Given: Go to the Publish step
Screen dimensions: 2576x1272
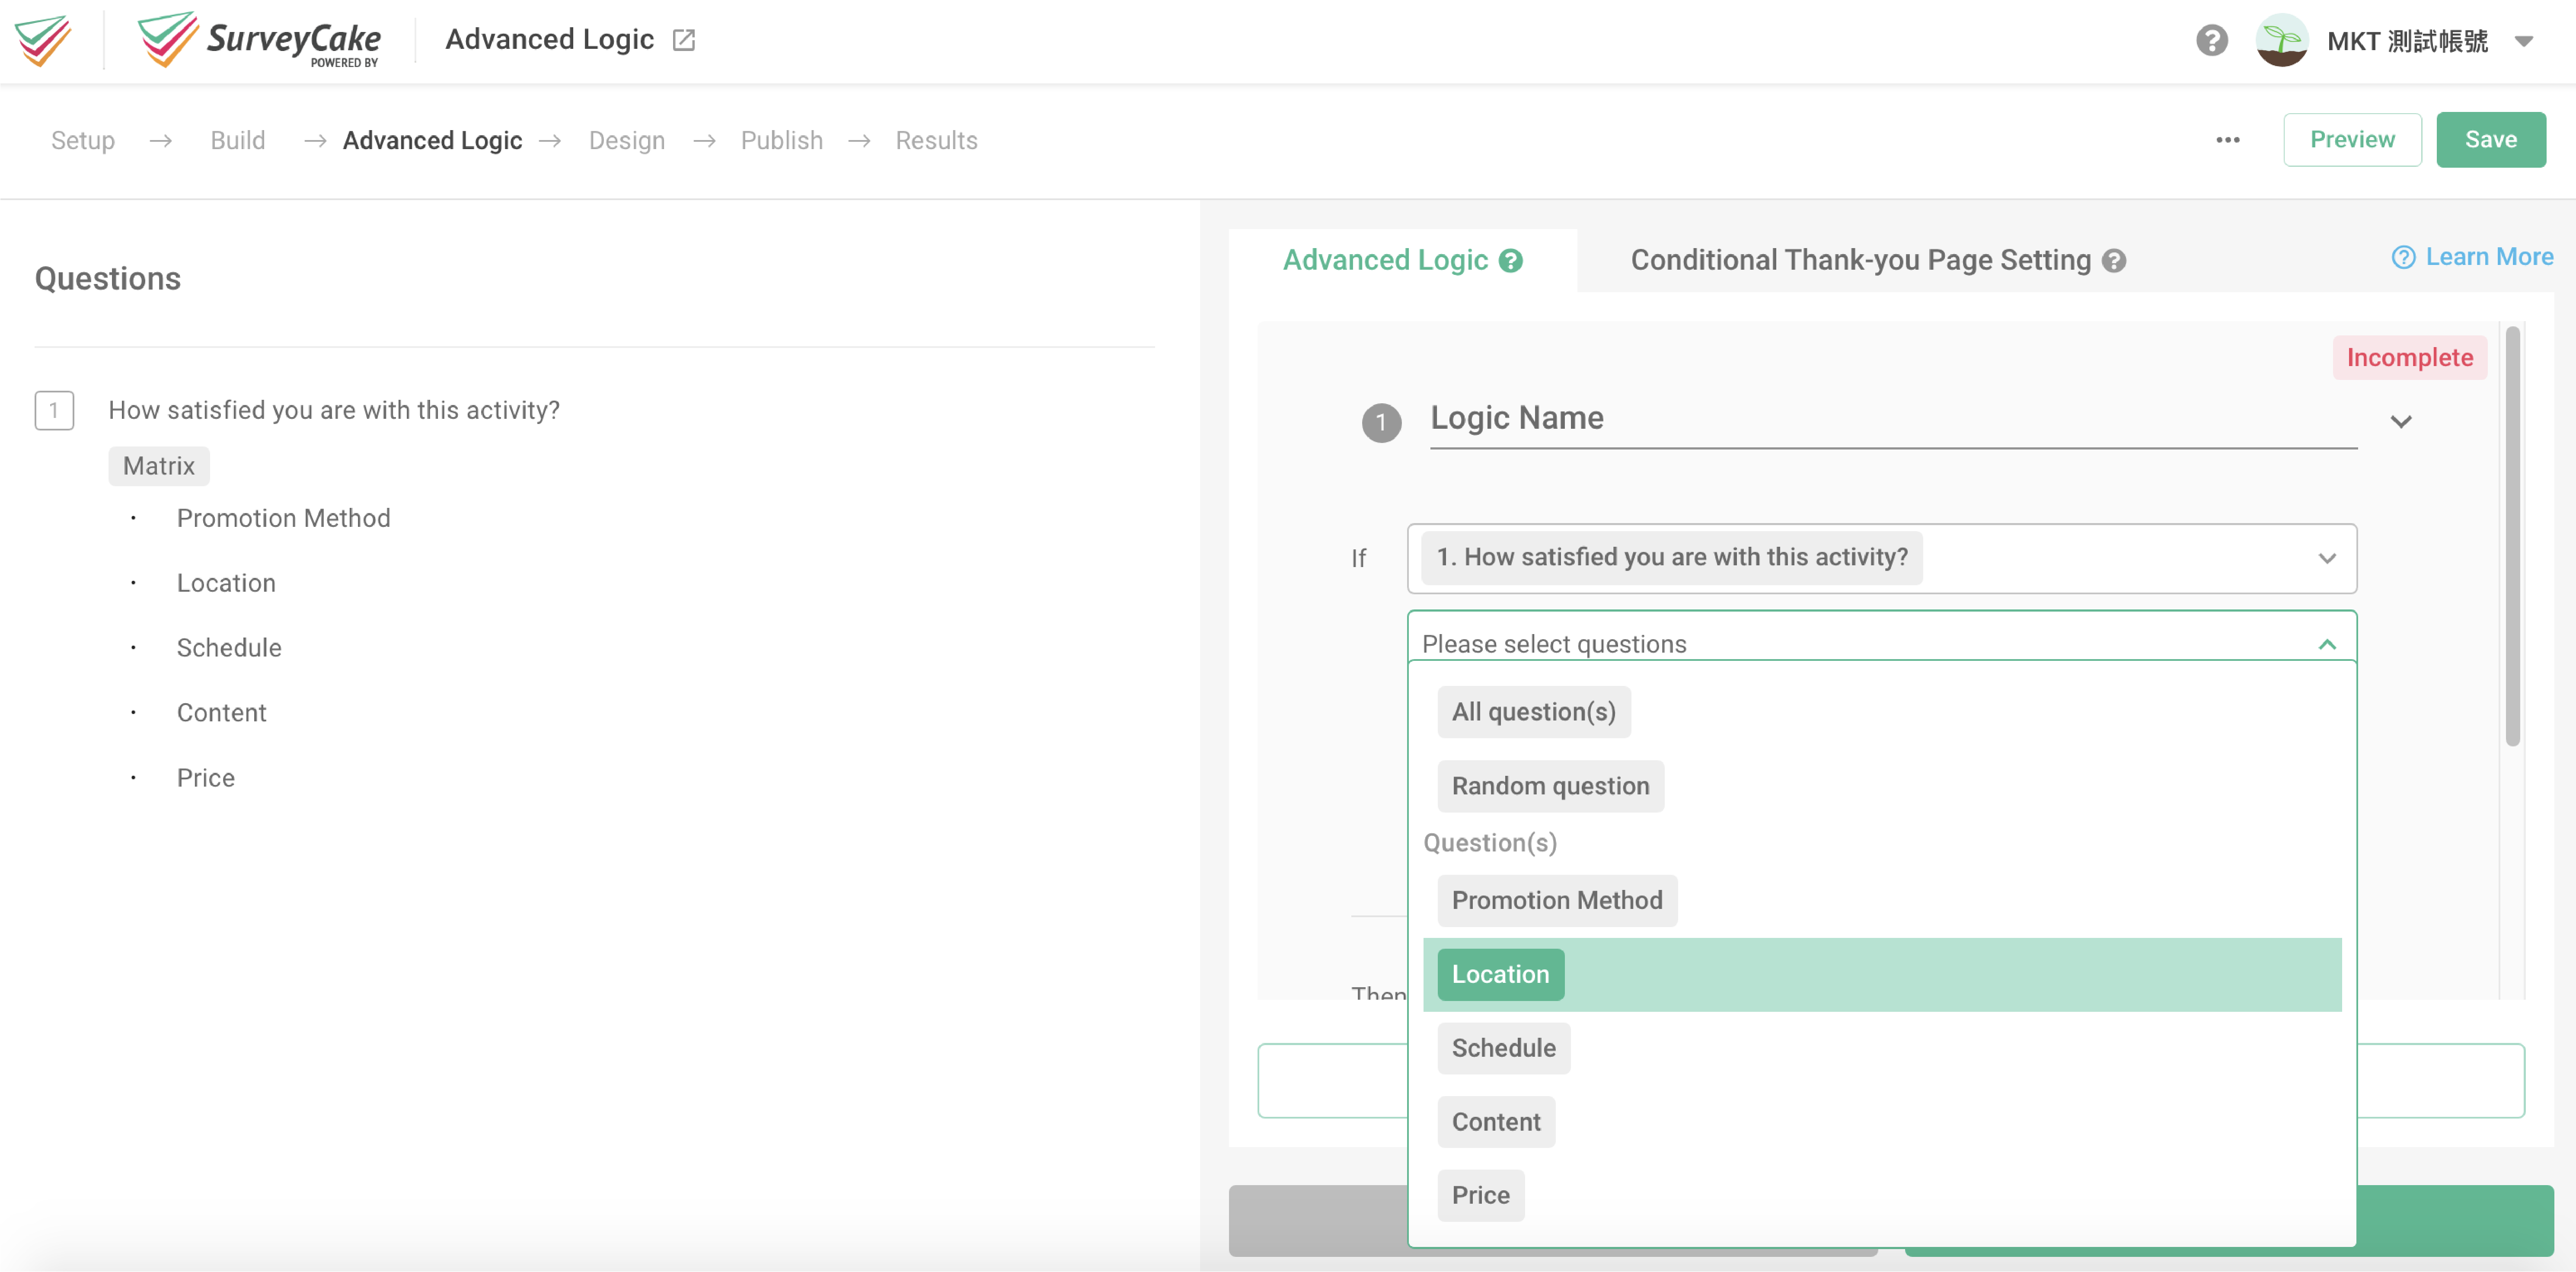Looking at the screenshot, I should (x=781, y=140).
